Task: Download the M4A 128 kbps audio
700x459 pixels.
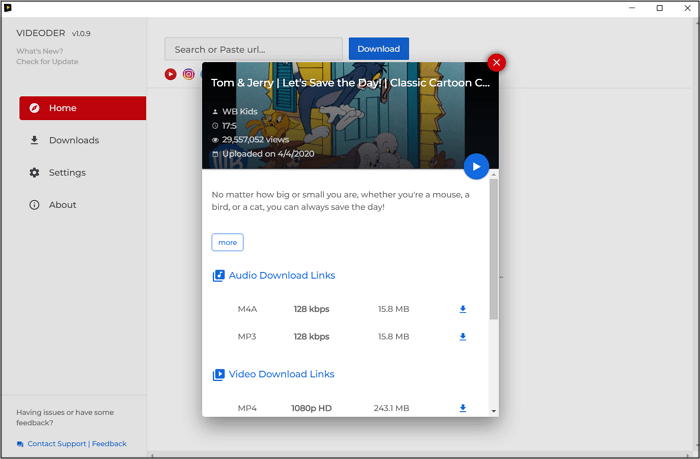Action: coord(463,309)
